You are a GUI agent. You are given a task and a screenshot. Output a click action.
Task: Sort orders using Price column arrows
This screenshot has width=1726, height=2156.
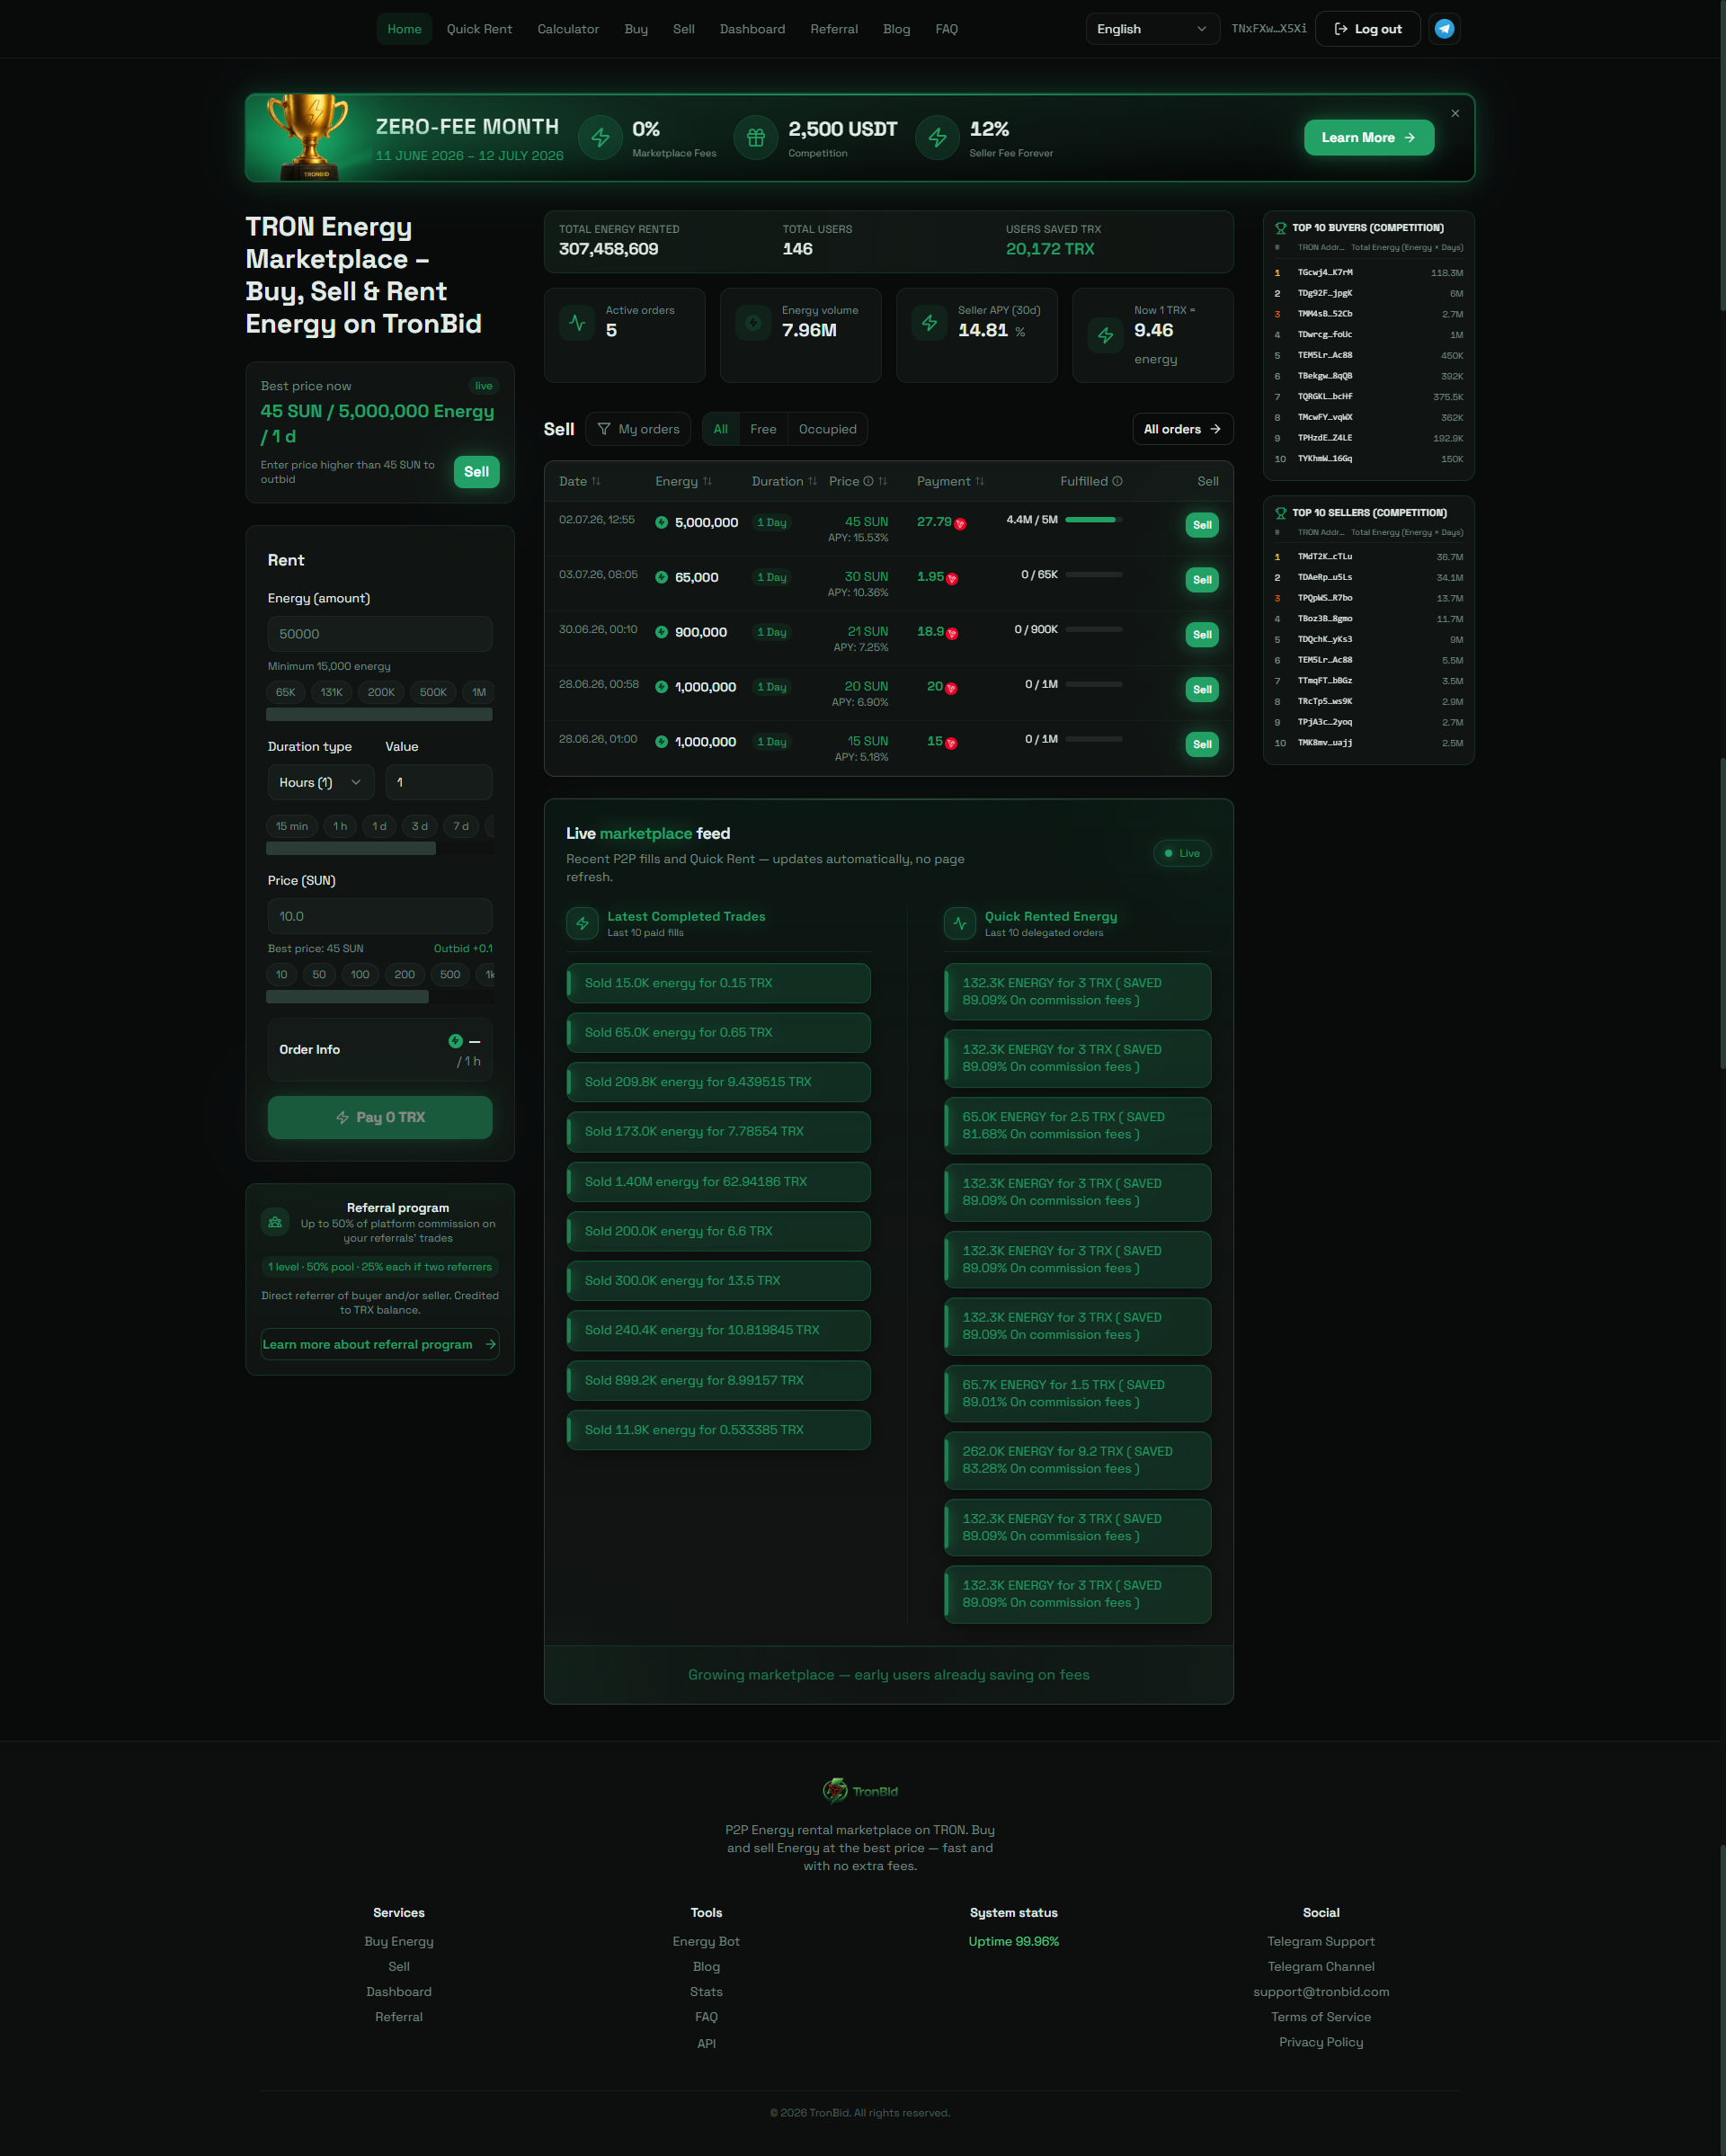click(883, 482)
